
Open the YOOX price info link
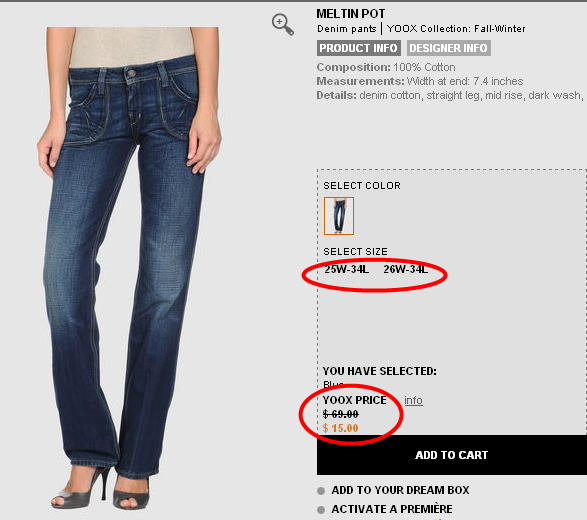point(413,400)
